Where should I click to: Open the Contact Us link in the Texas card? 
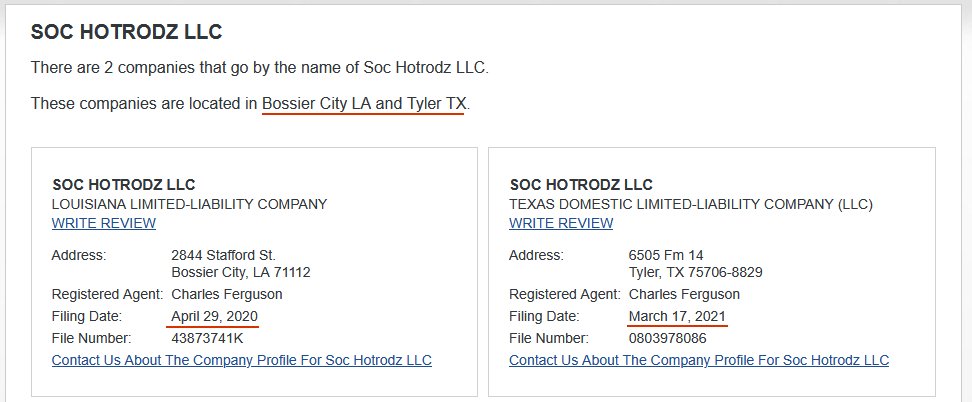click(x=699, y=360)
